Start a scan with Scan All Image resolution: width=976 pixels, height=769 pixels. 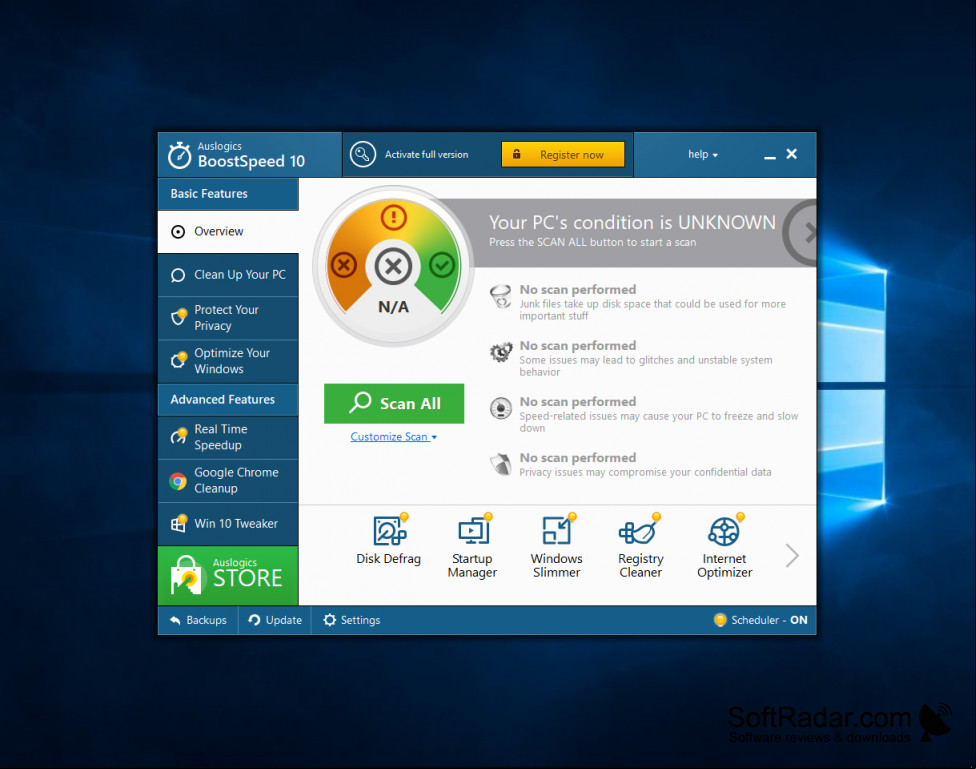pos(394,403)
